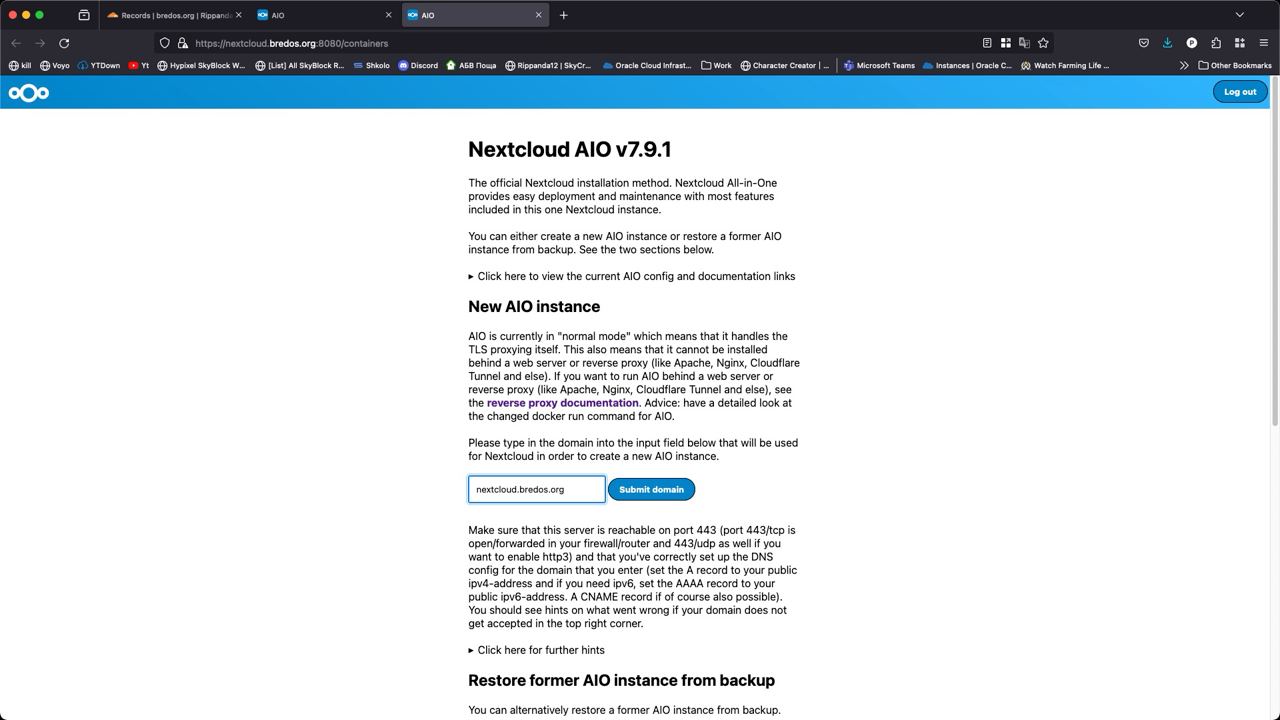
Task: Open the downloads panel
Action: [x=1167, y=43]
